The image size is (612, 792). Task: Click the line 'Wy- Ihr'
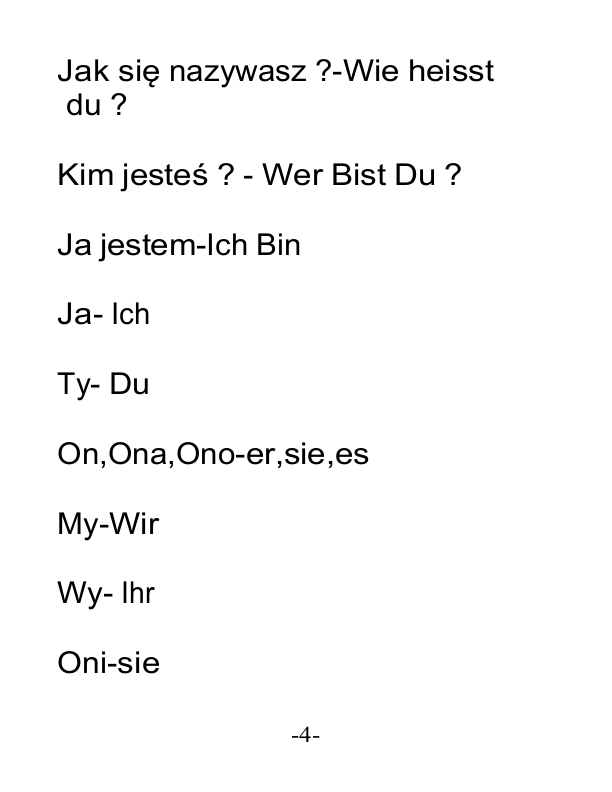pos(106,594)
